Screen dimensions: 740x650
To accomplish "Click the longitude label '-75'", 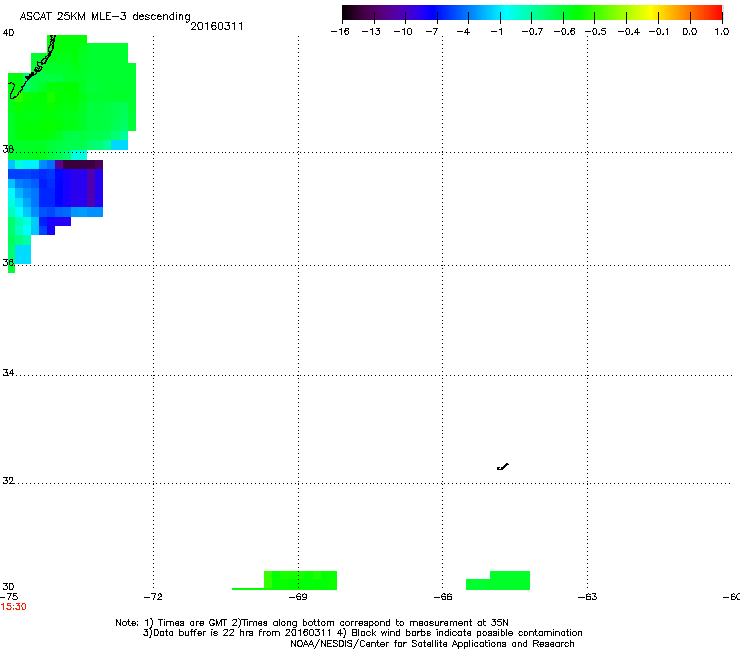I will pyautogui.click(x=8, y=597).
